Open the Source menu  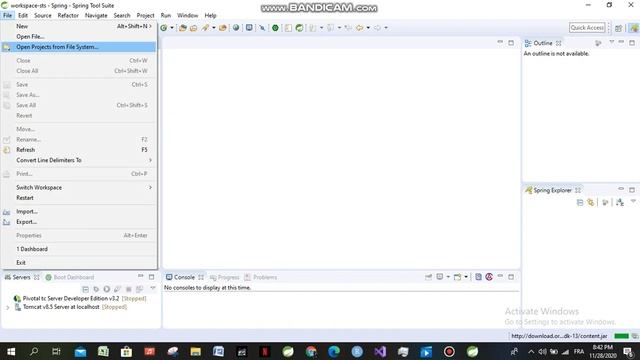point(43,16)
